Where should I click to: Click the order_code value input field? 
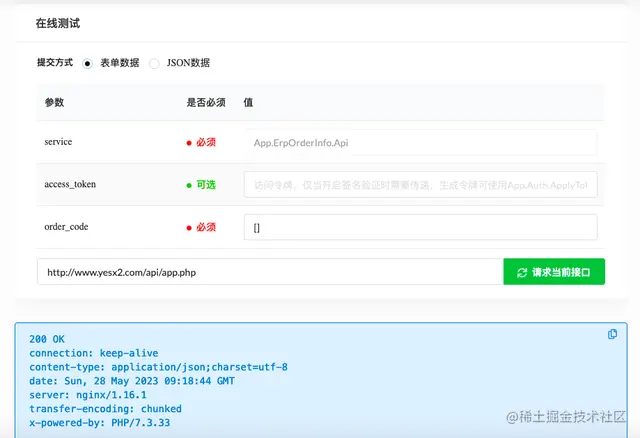[420, 227]
